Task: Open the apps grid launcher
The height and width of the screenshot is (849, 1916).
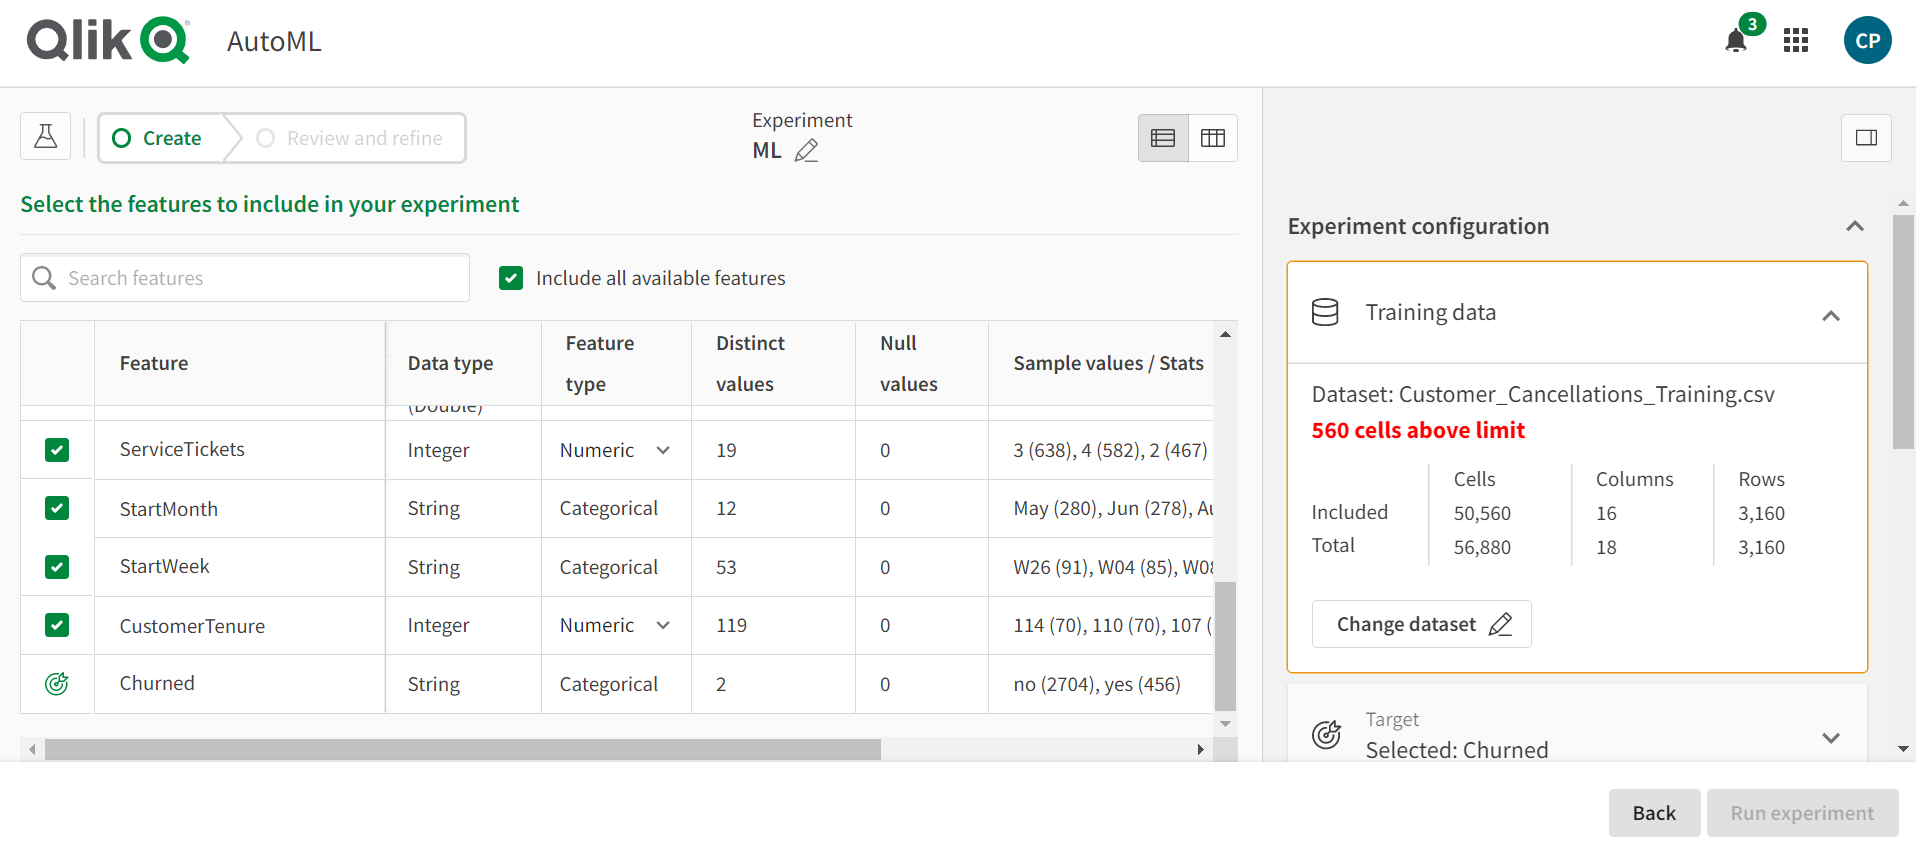Action: [x=1796, y=41]
